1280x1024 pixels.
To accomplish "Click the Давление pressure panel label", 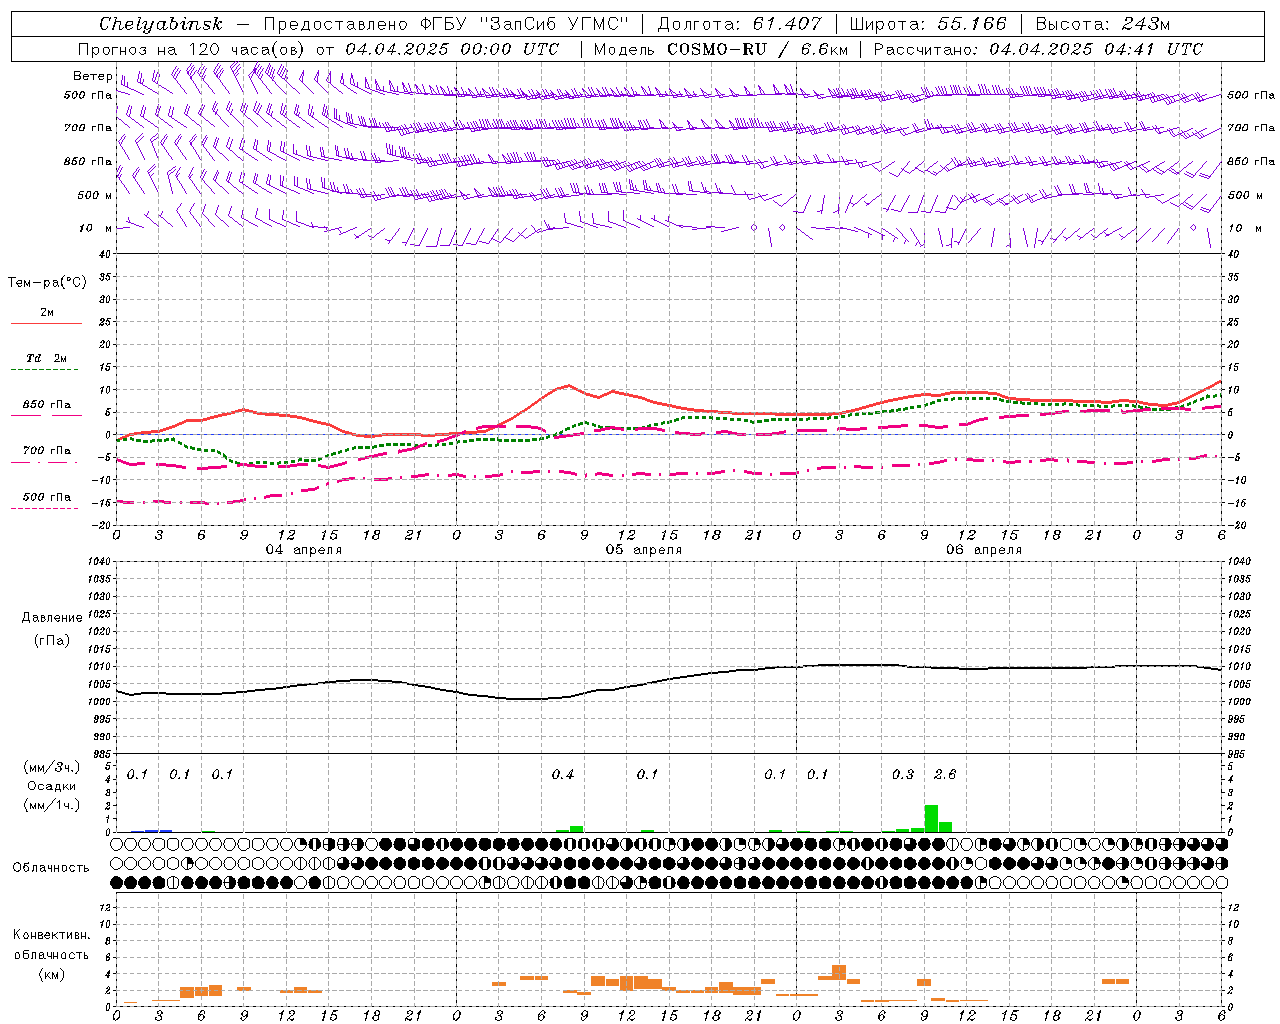I will (52, 618).
